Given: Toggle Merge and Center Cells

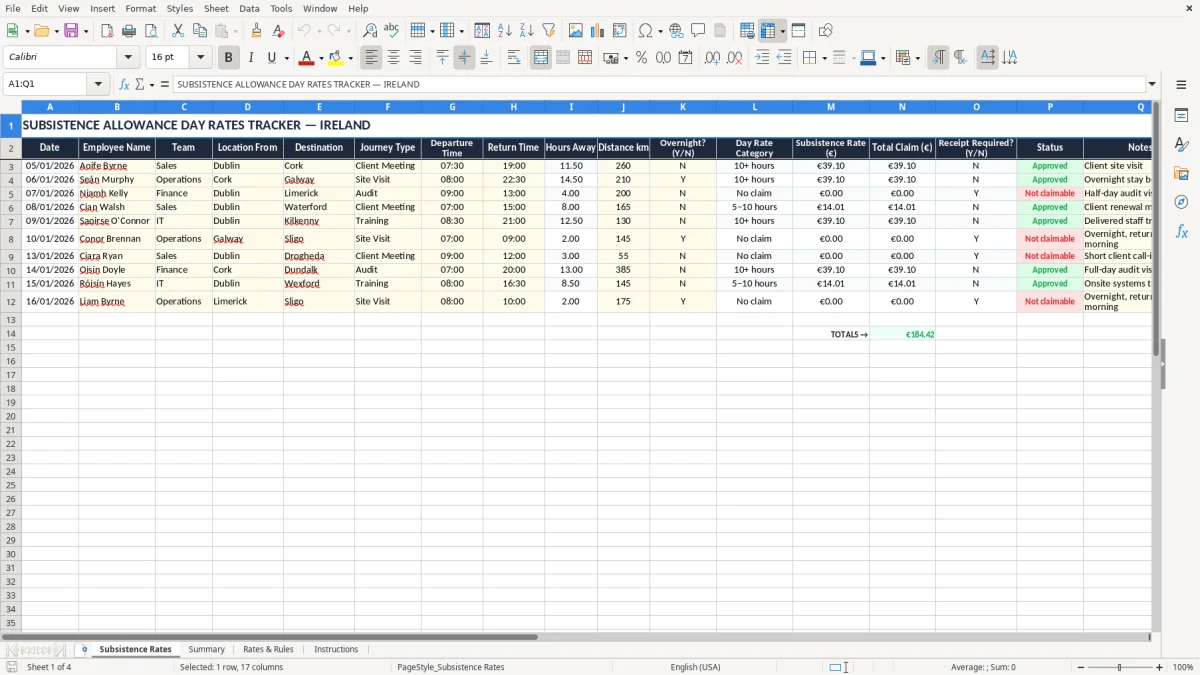Looking at the screenshot, I should (x=541, y=58).
